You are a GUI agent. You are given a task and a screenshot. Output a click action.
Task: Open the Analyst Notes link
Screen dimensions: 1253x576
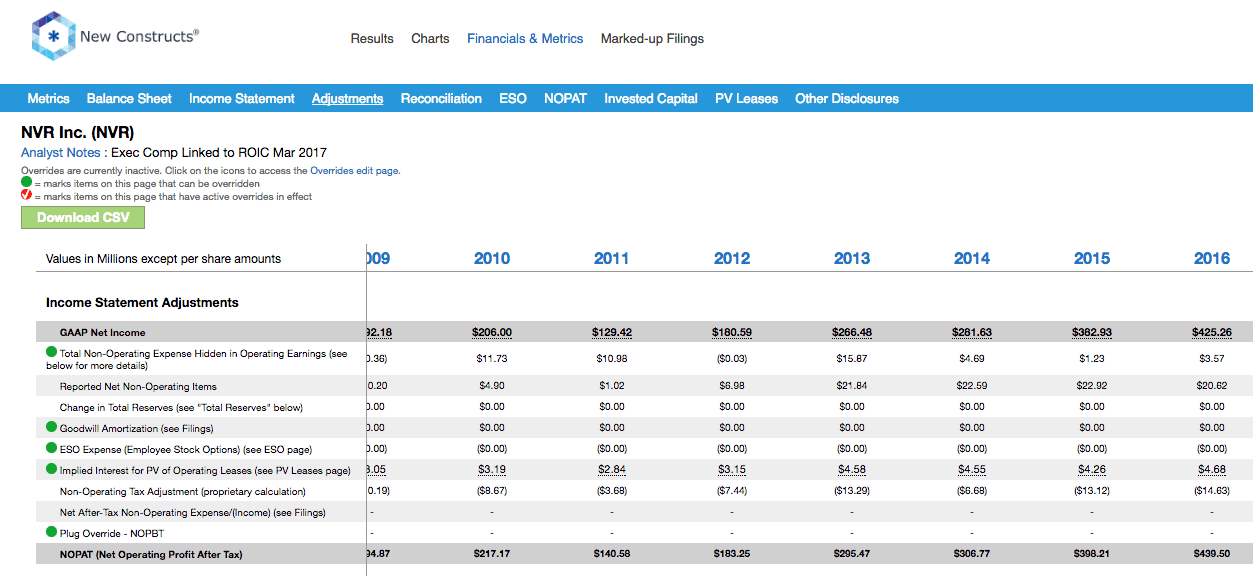(x=61, y=153)
